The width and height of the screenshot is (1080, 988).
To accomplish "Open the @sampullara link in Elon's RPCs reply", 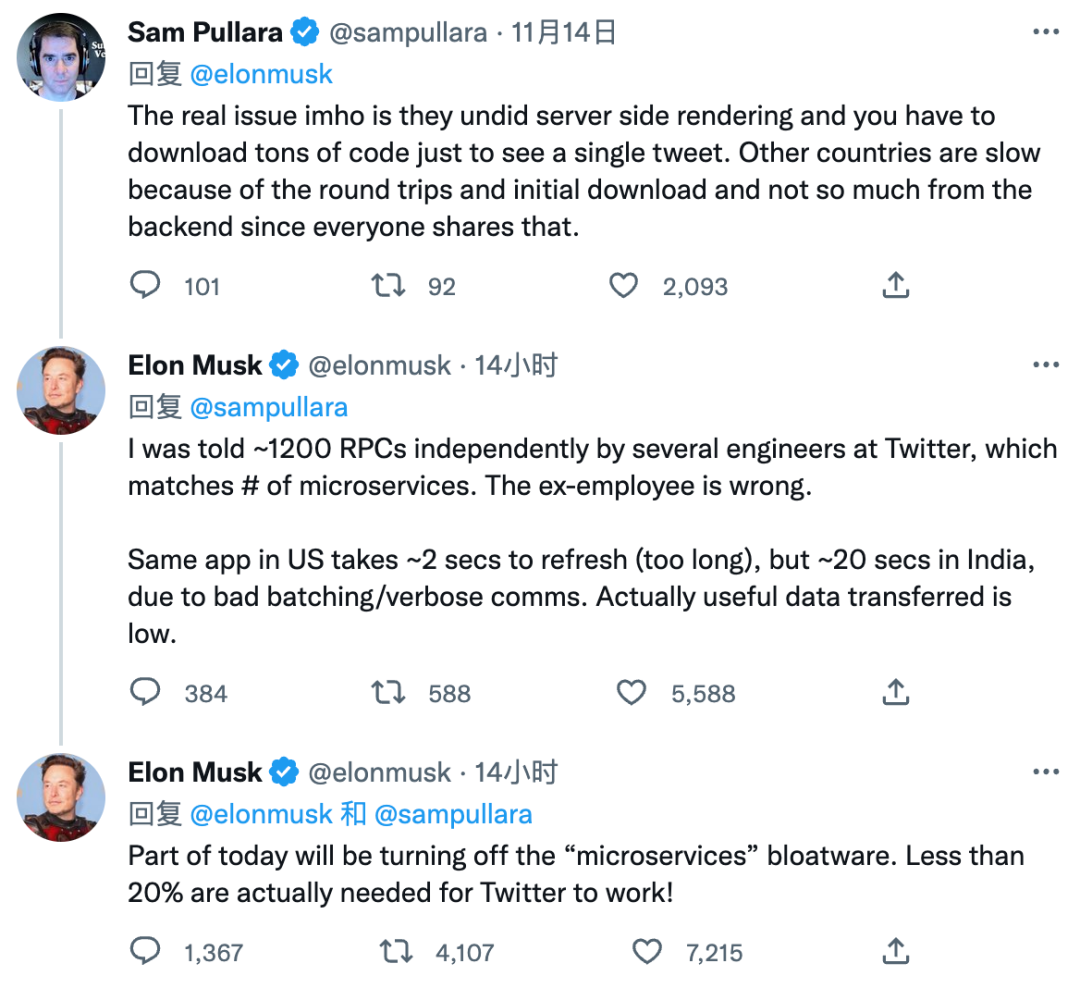I will (268, 407).
